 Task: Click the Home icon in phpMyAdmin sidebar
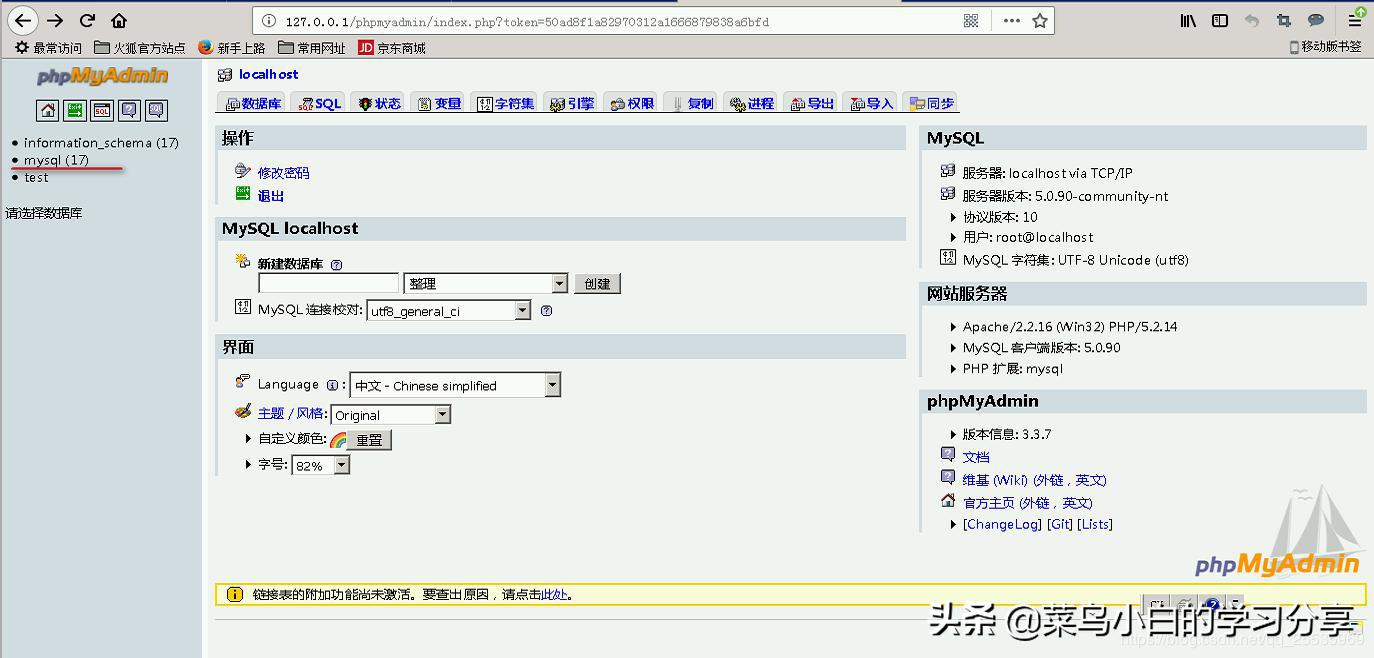tap(47, 110)
